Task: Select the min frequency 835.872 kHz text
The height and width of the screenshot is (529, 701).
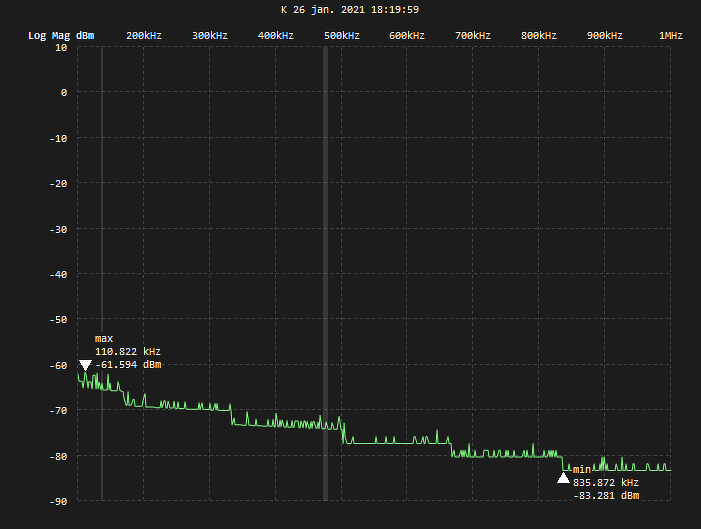Action: [x=606, y=482]
